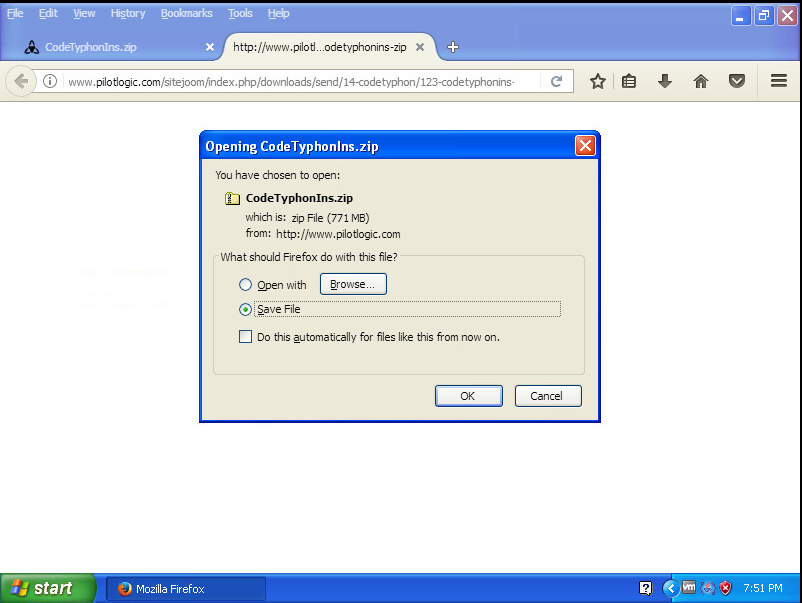Select the 'Open with' radio option
This screenshot has height=603, width=802.
point(246,285)
